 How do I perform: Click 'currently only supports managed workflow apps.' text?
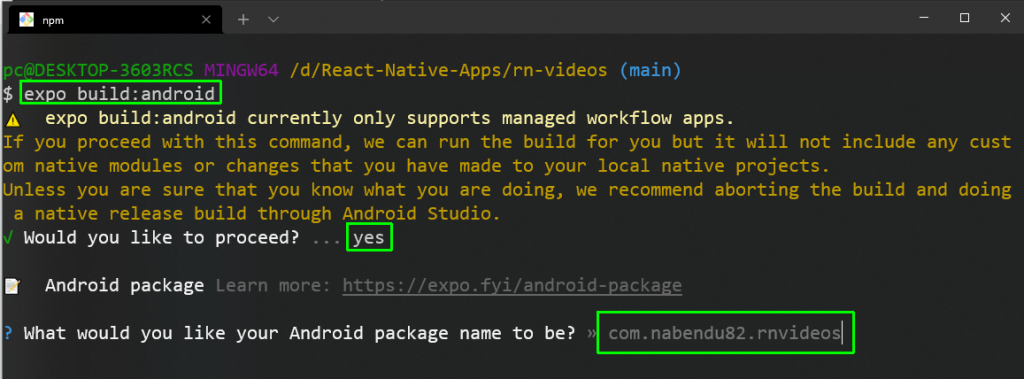490,119
